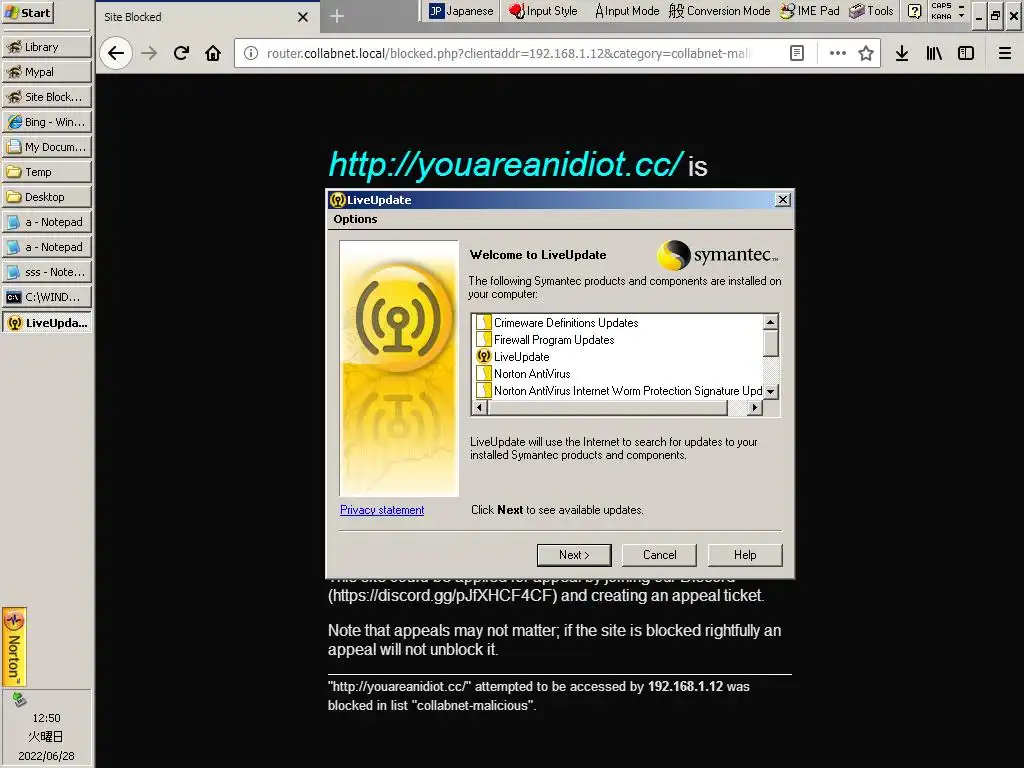Click the vertical scrollbar thumb in product list
Viewport: 1024px width, 768px height.
771,344
